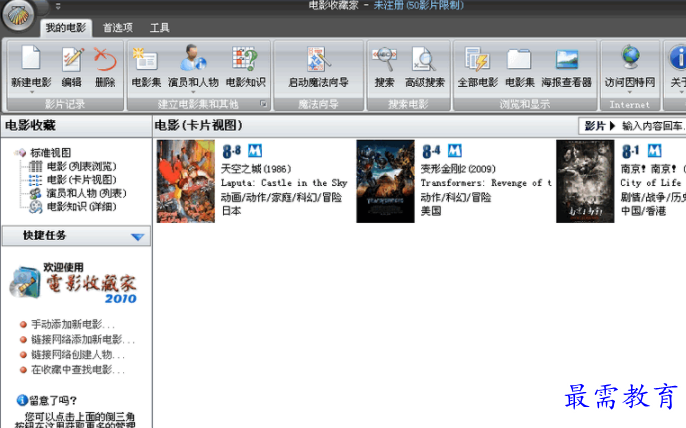This screenshot has height=428, width=686.
Task: Click the 链接网络创建人物 link
Action: click(77, 354)
